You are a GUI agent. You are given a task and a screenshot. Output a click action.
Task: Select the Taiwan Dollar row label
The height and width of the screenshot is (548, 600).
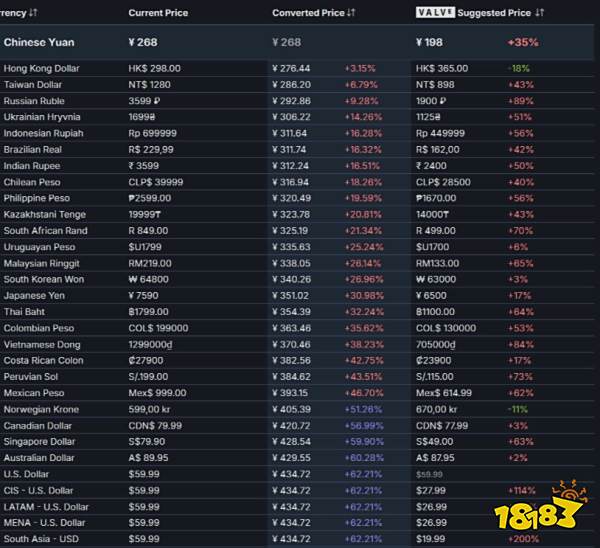(33, 85)
